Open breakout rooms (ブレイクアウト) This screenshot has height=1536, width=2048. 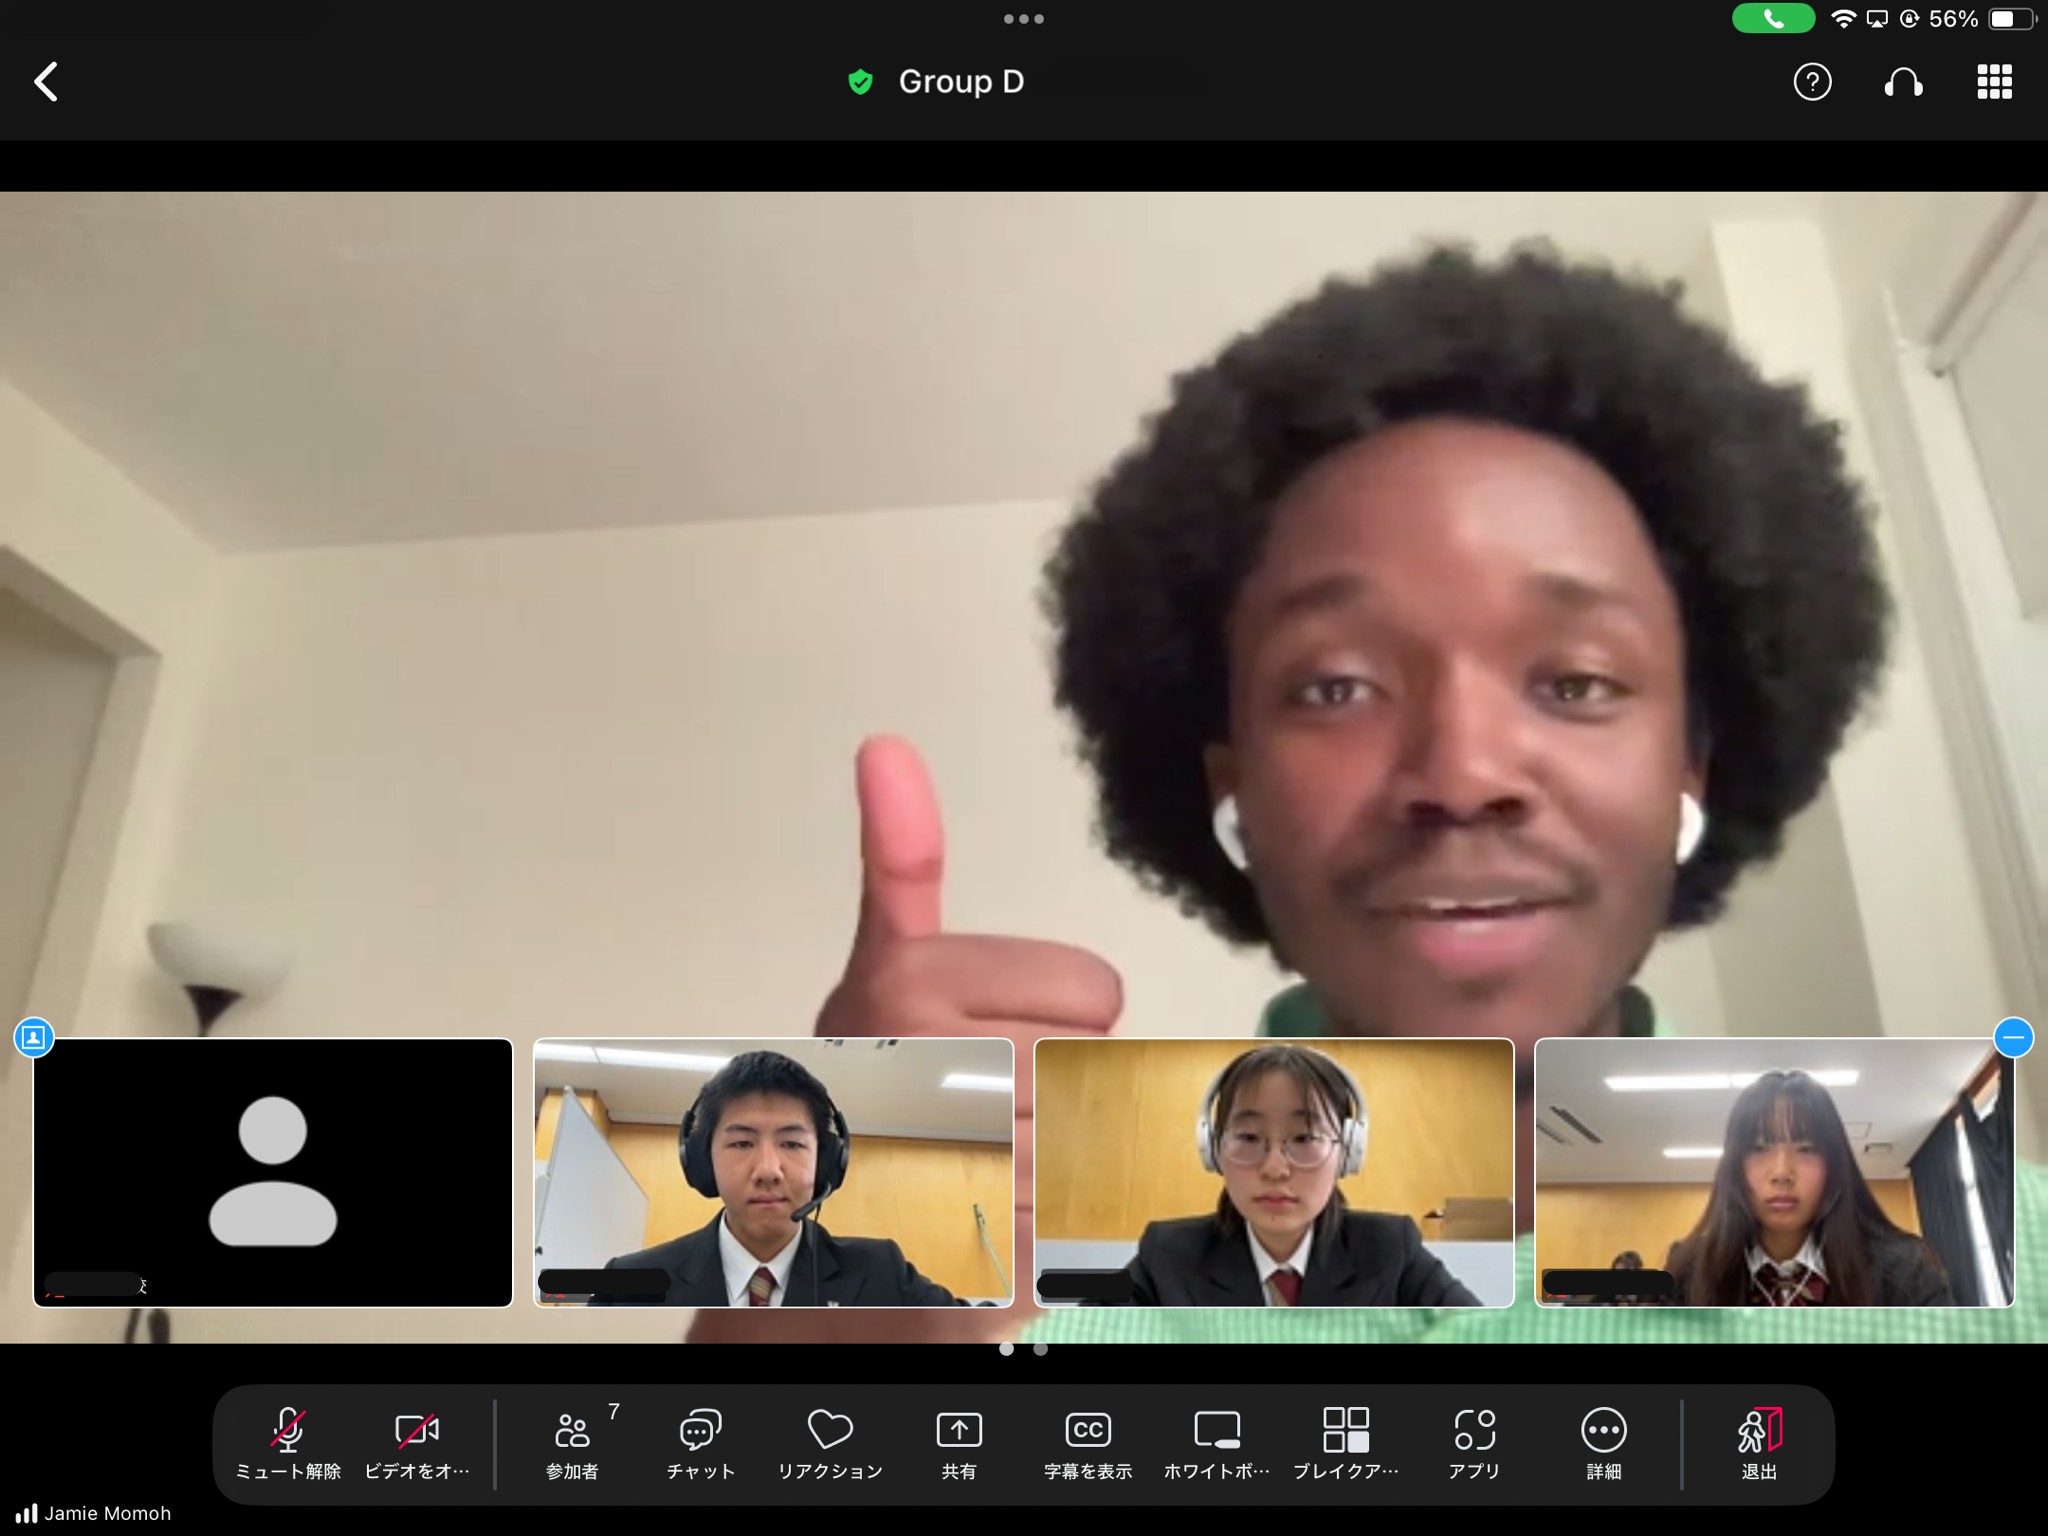pos(1346,1443)
